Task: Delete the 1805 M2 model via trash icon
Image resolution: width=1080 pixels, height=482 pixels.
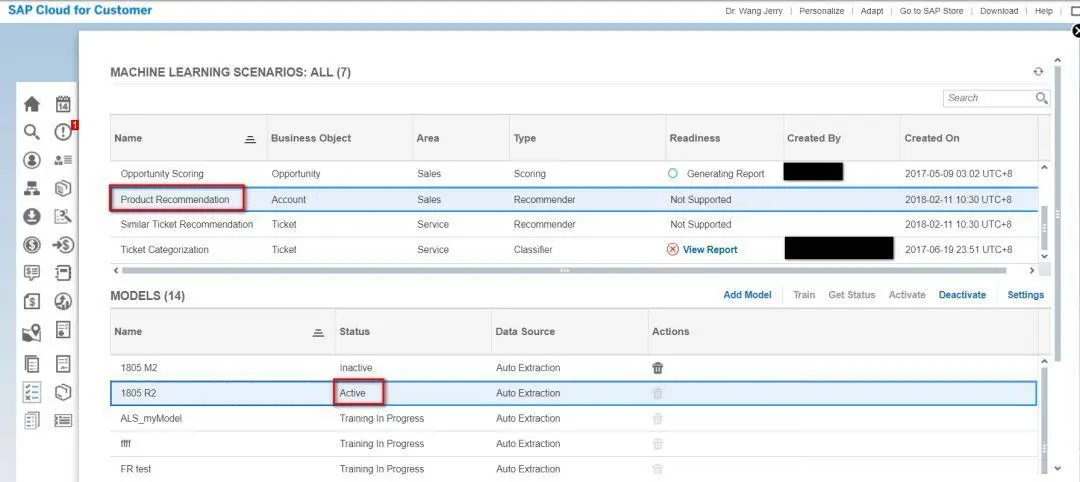Action: point(658,368)
